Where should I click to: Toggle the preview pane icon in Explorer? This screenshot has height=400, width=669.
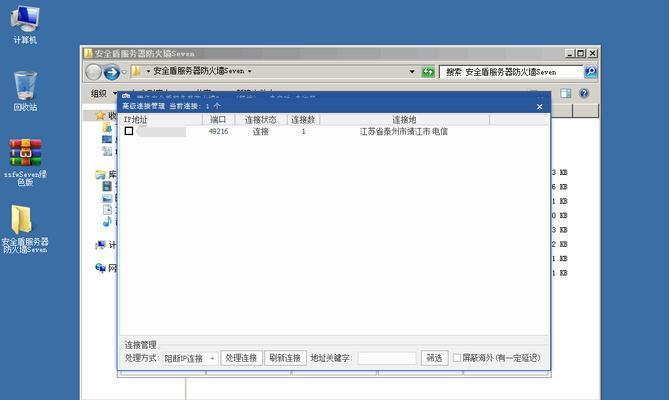566,93
